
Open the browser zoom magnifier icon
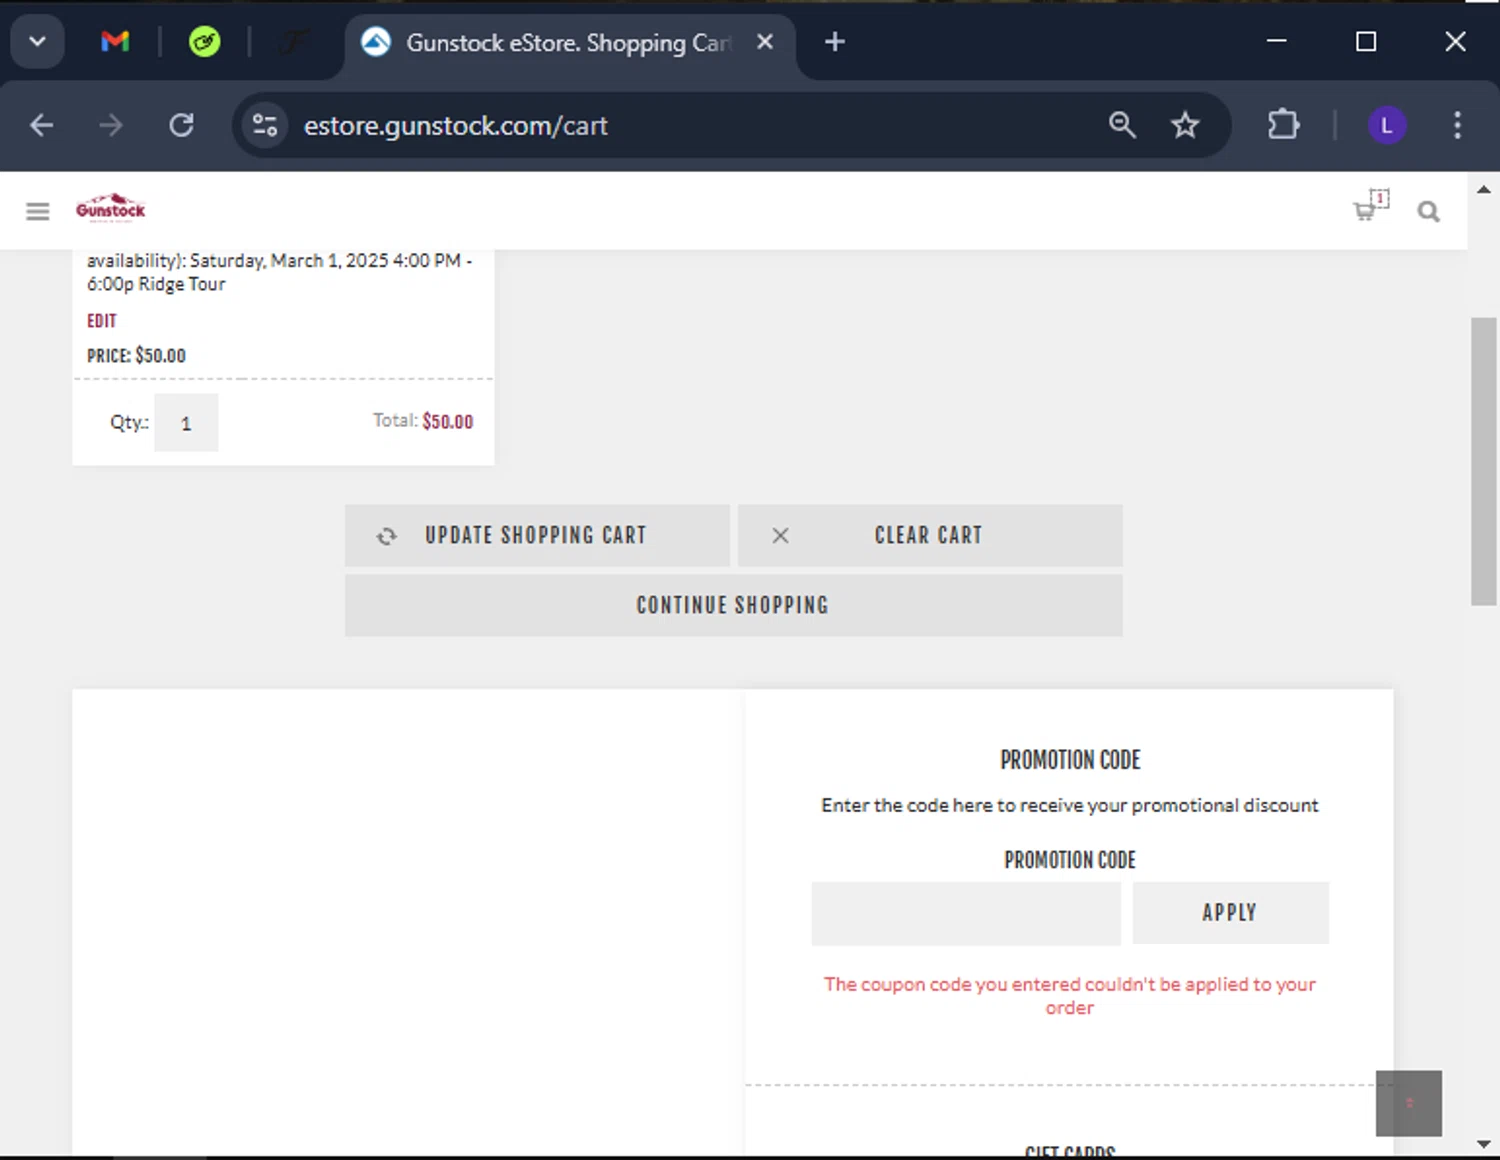[1122, 125]
